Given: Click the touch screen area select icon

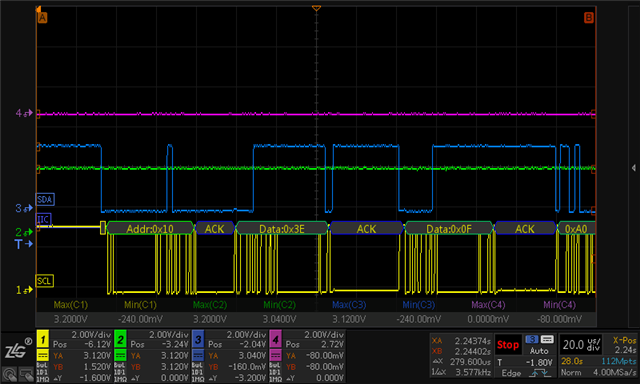Looking at the screenshot, I should coord(27,374).
